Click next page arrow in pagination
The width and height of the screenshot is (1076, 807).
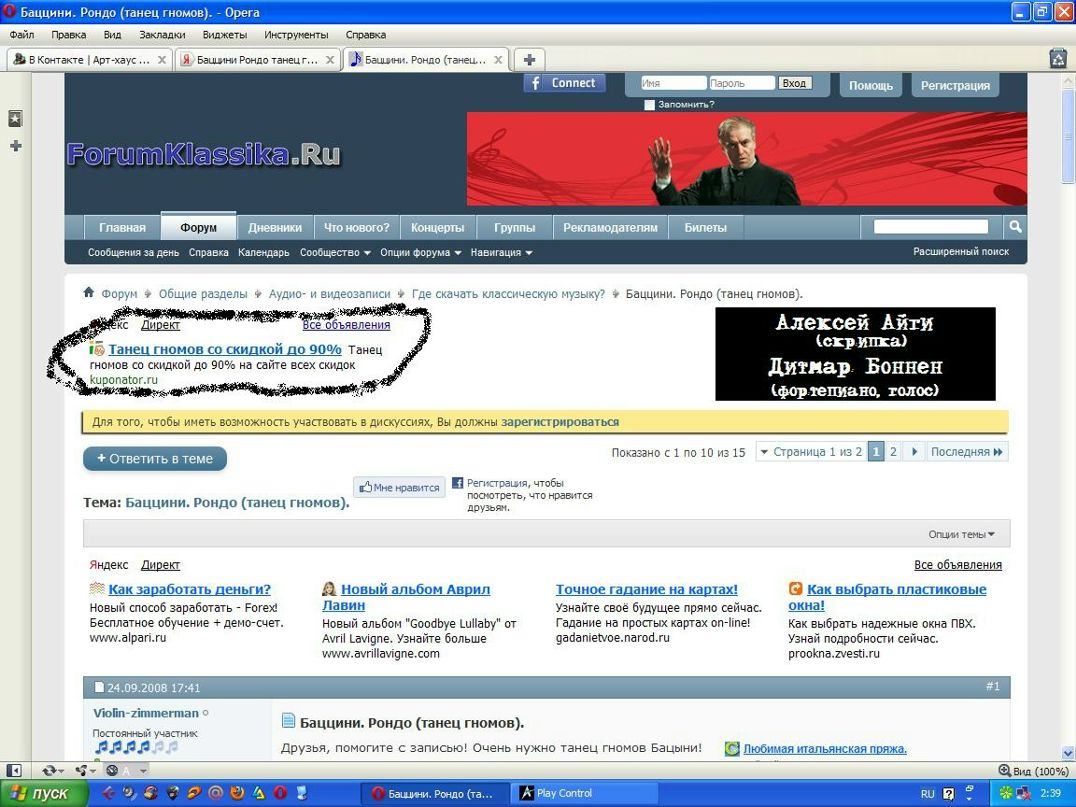(914, 452)
